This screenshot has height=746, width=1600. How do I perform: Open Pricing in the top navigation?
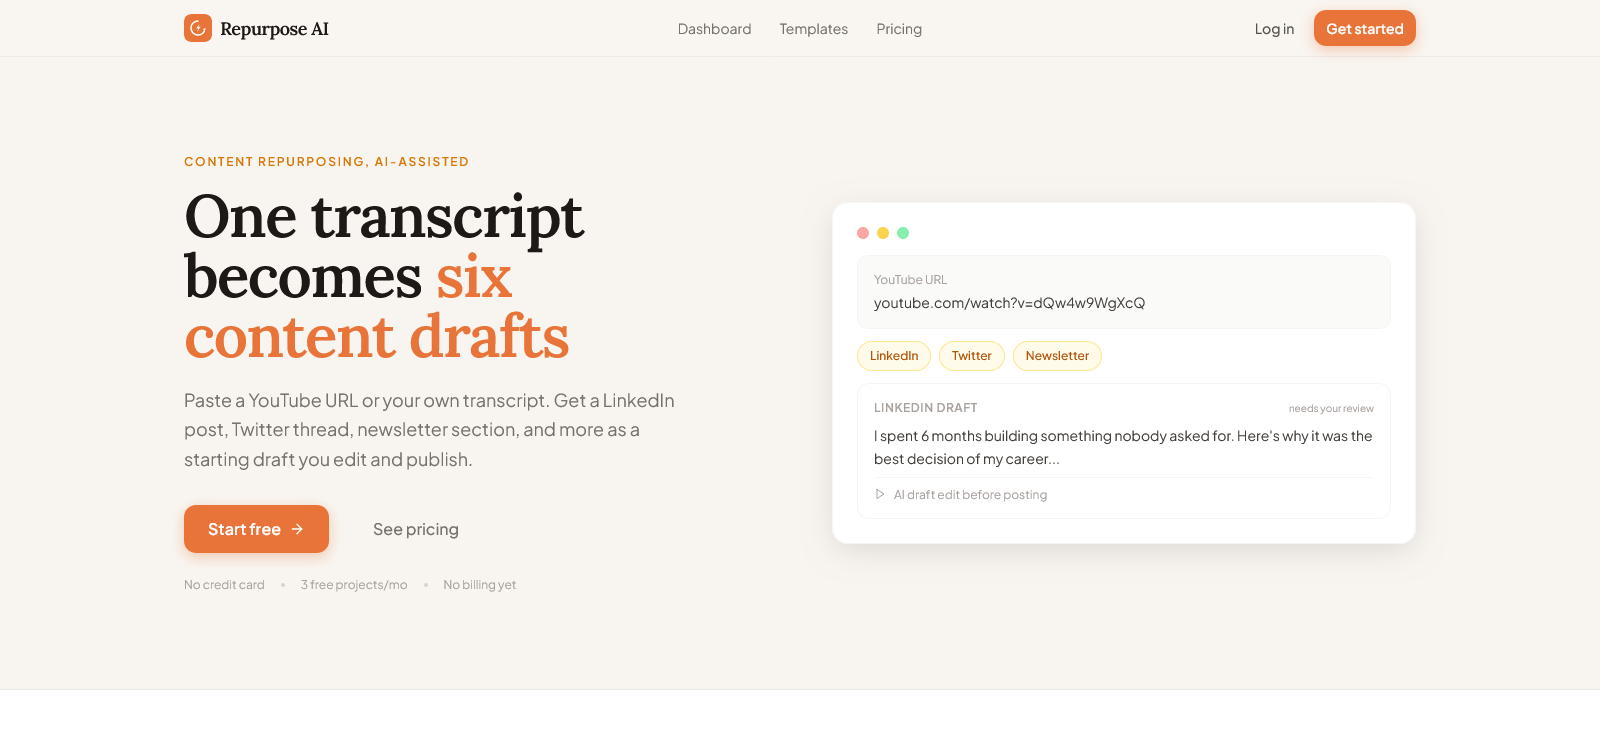(x=899, y=29)
